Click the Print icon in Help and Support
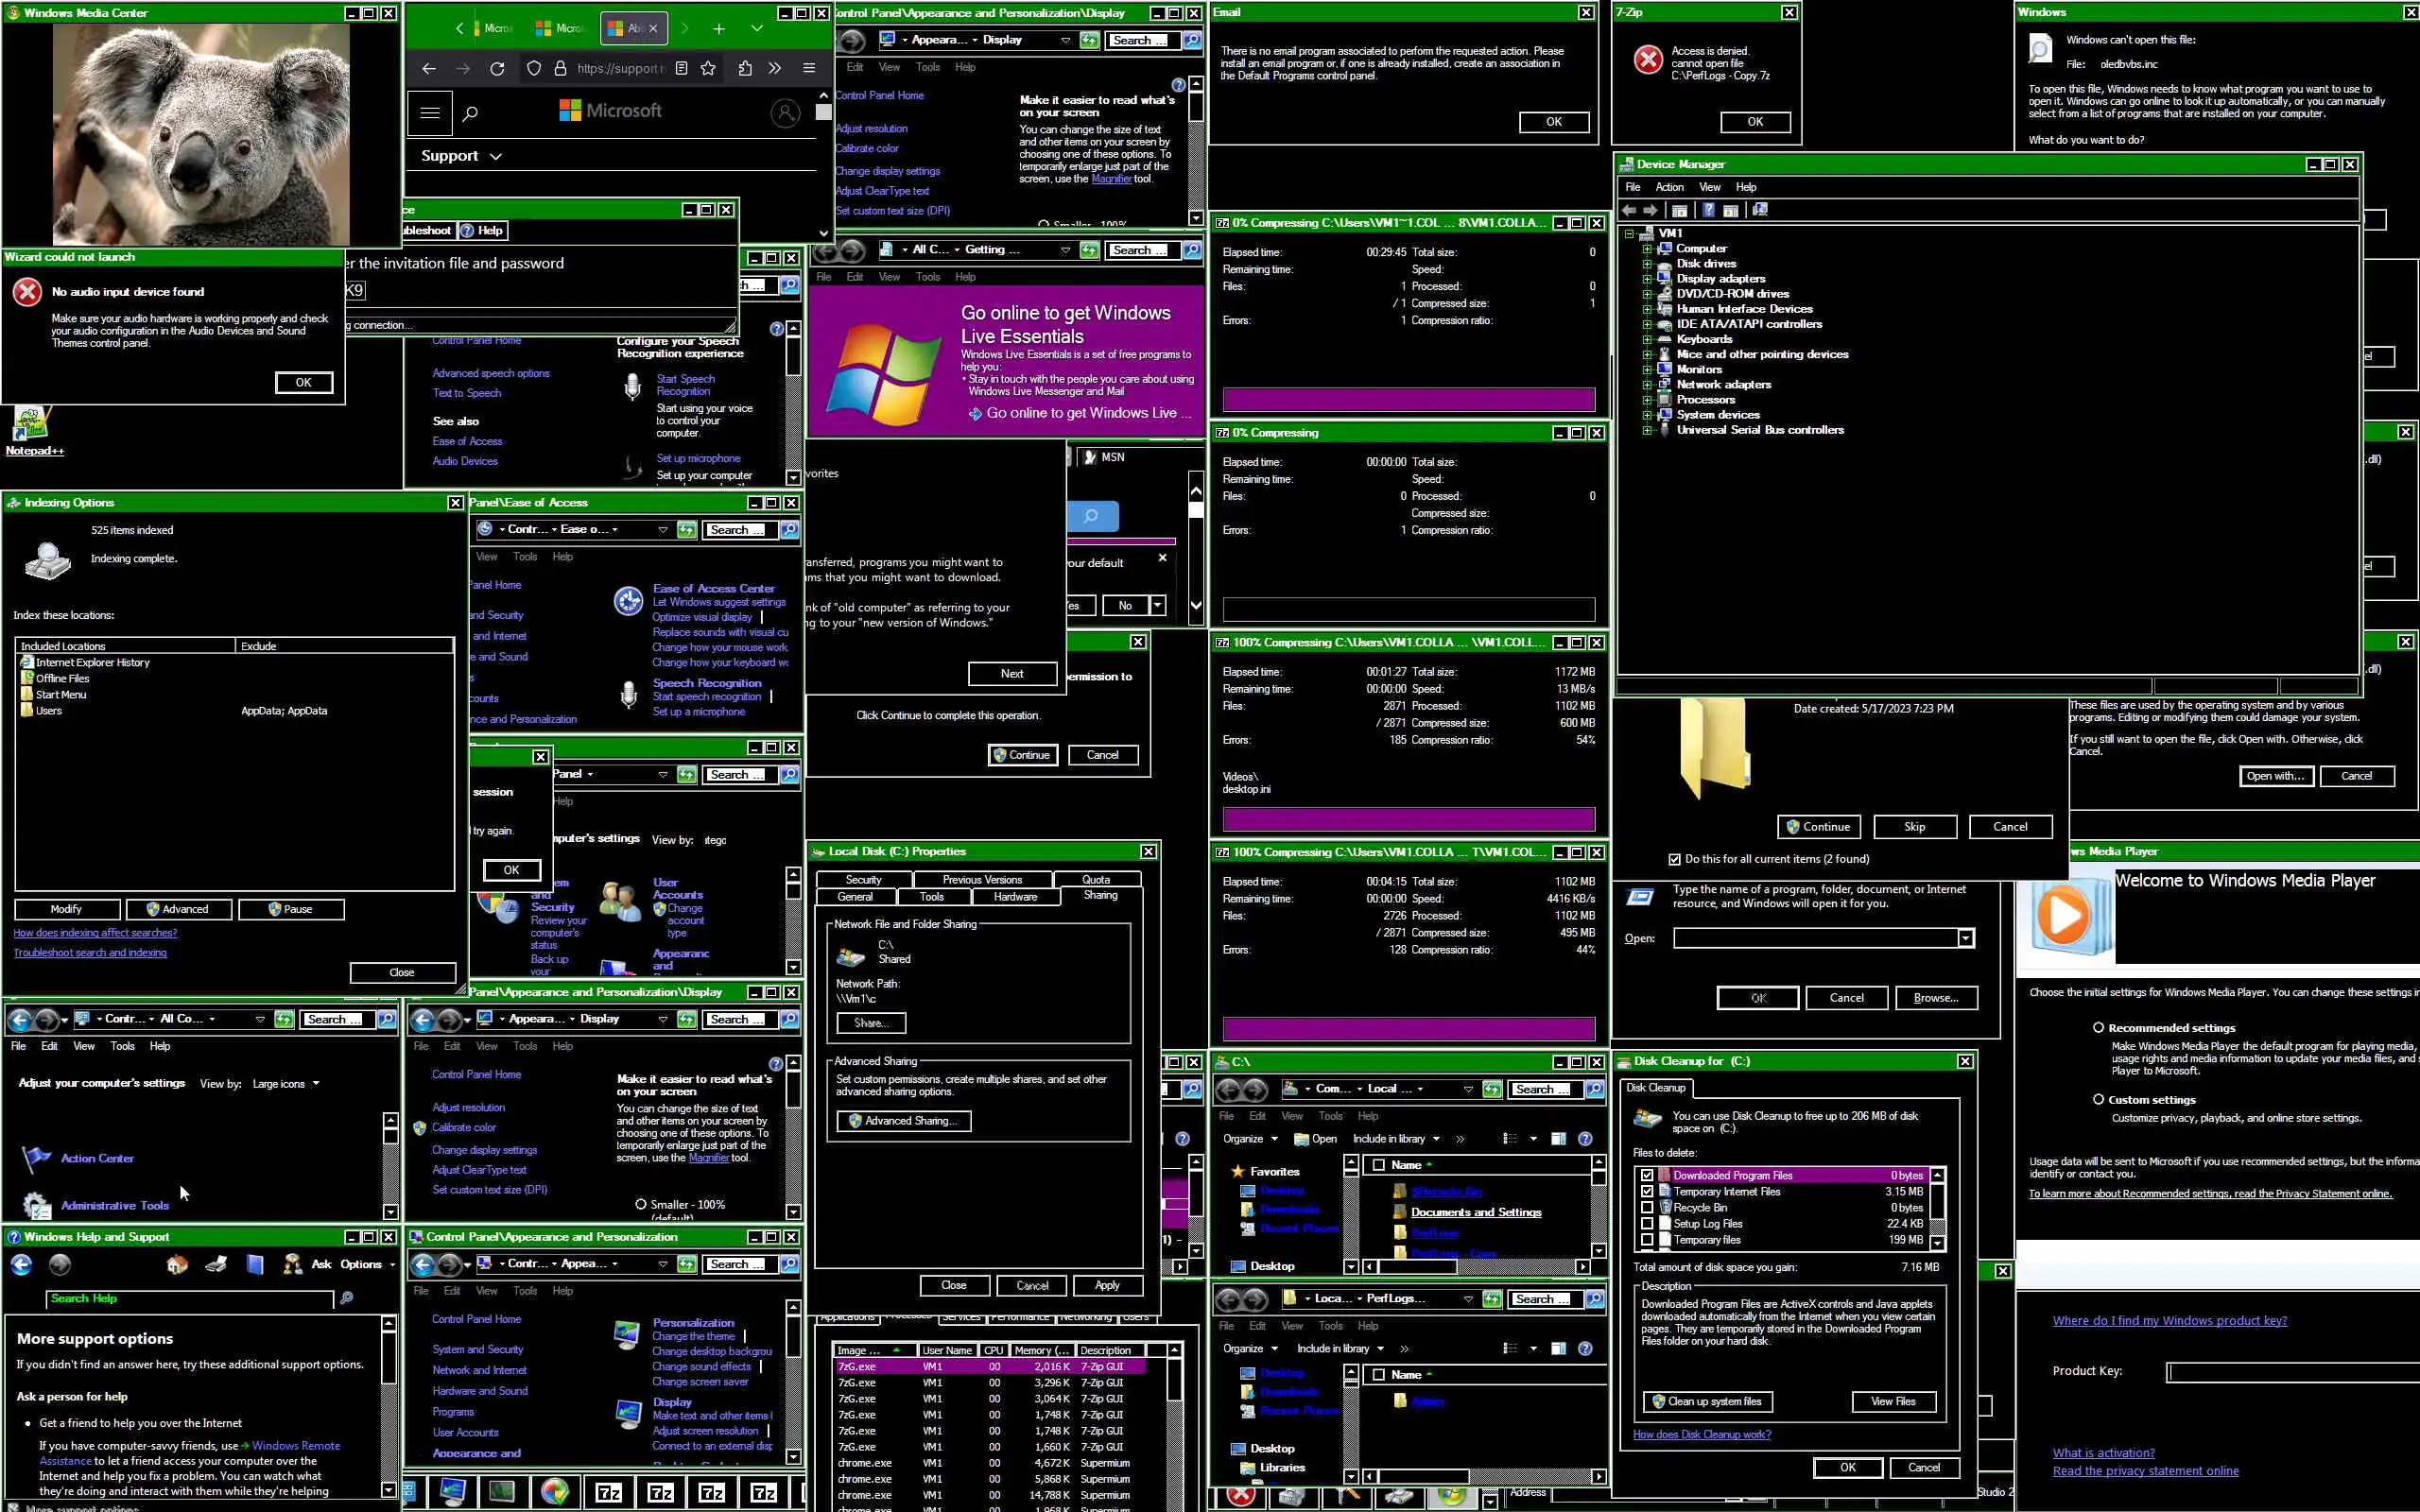Viewport: 2420px width, 1512px height. (216, 1264)
